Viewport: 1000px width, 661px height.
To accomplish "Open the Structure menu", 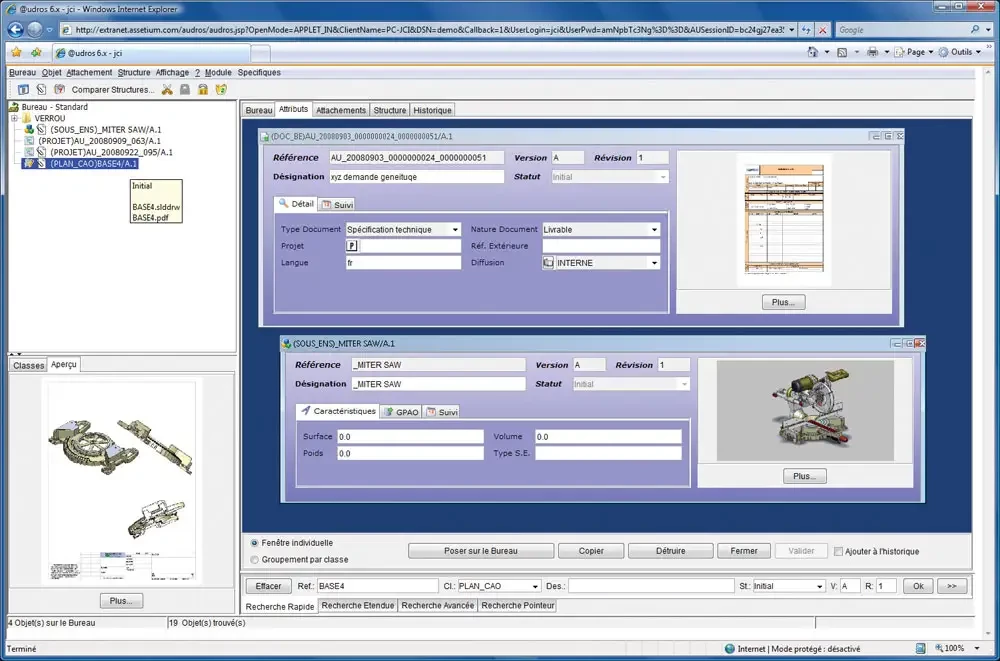I will [134, 73].
